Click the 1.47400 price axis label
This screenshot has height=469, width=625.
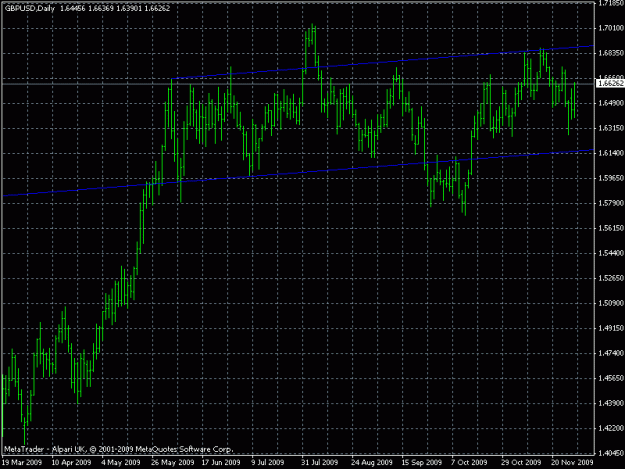611,353
